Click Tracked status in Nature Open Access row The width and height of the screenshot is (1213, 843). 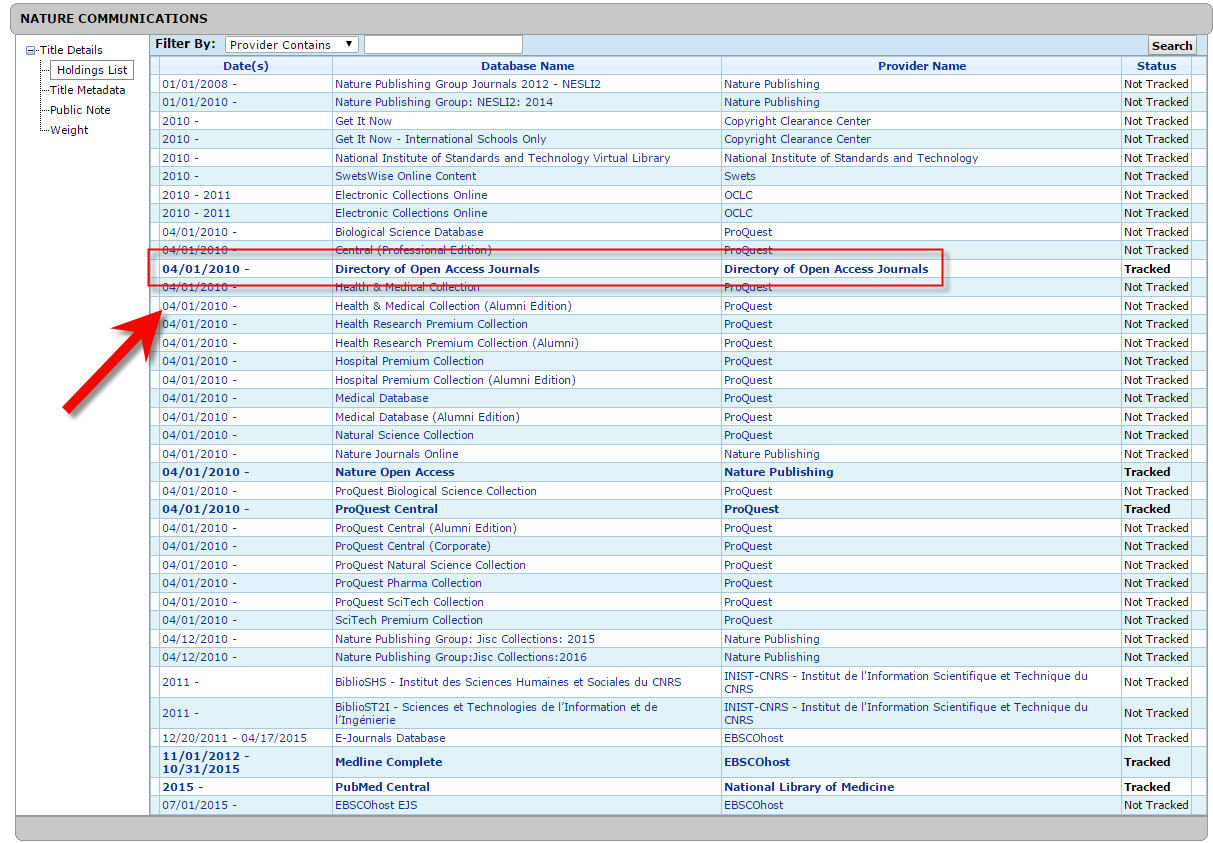(1147, 472)
